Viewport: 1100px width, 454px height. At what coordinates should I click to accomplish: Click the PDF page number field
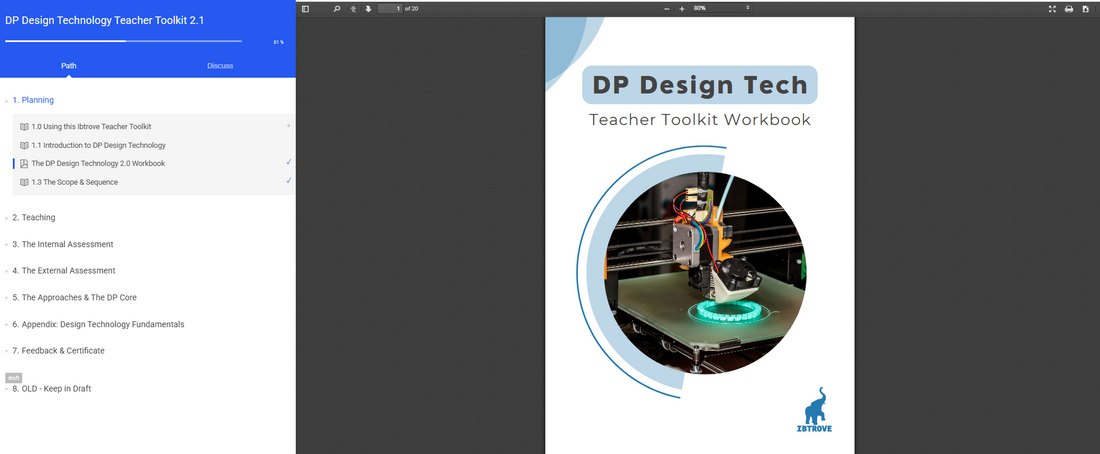coord(390,9)
